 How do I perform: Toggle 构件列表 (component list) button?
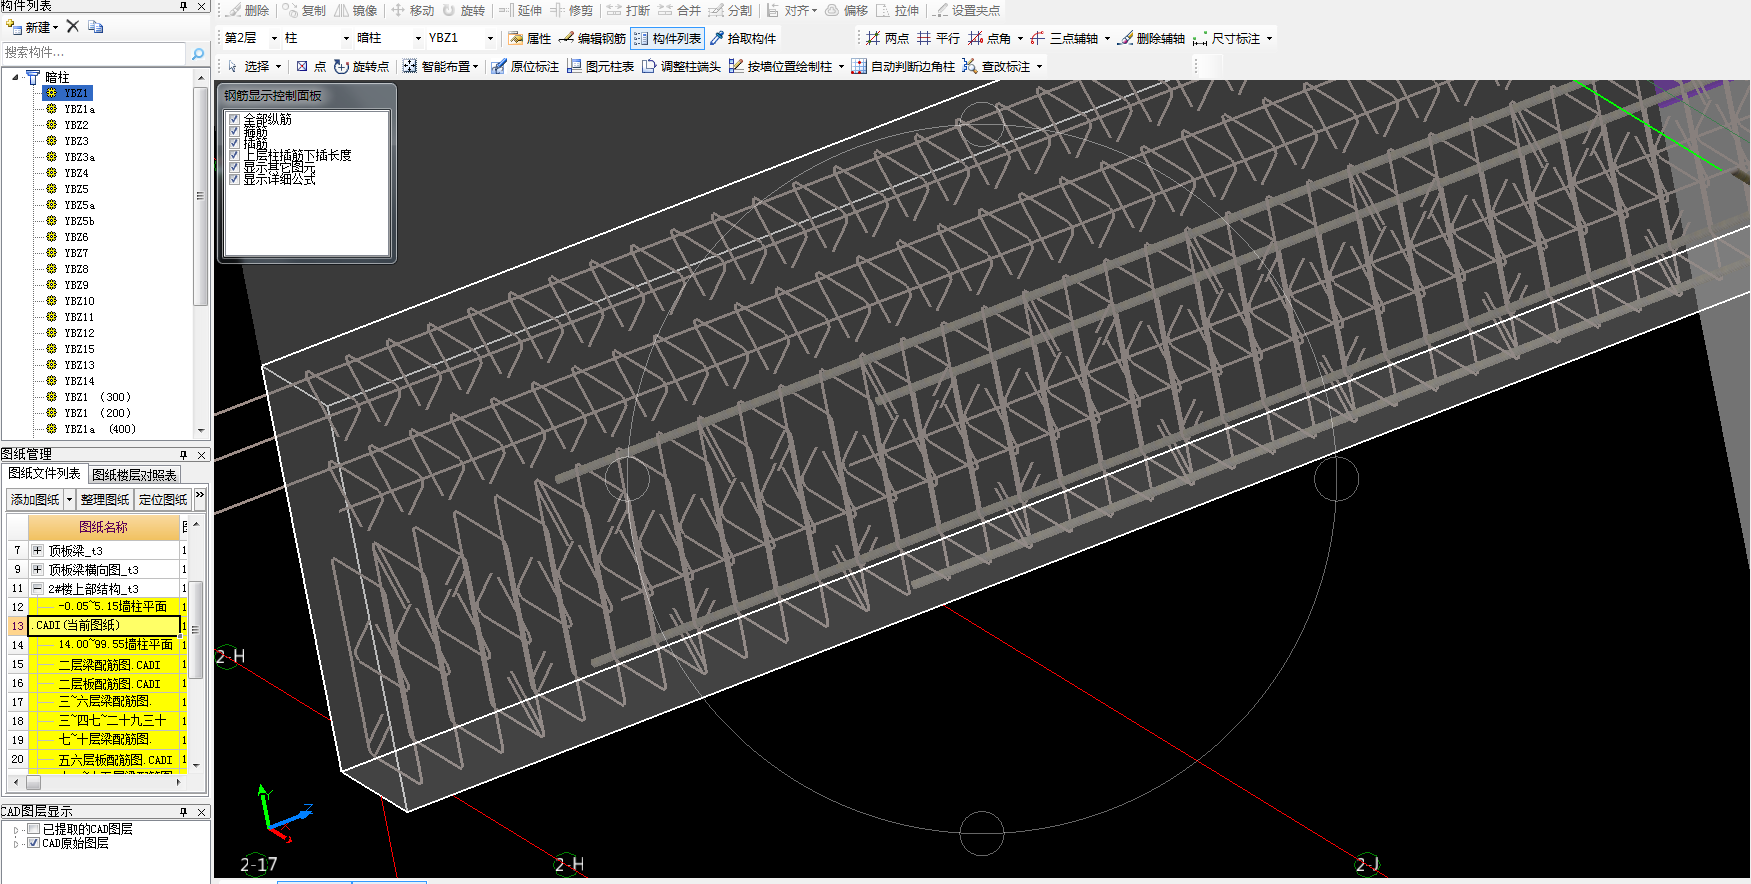coord(667,38)
